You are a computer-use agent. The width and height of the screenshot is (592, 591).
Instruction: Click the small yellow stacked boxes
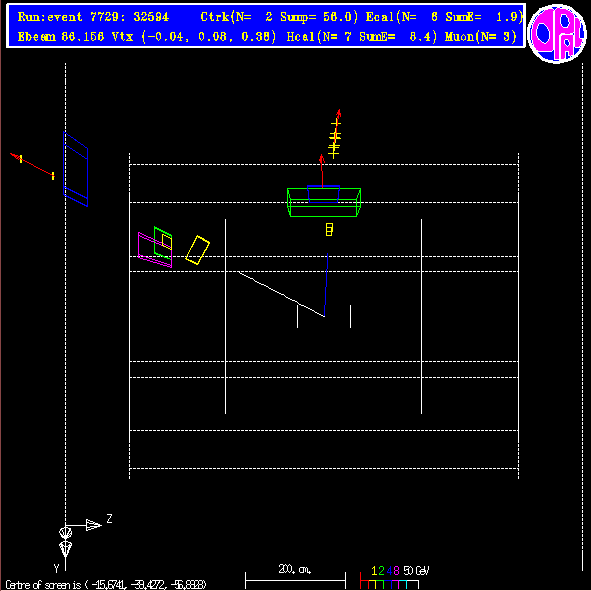tap(329, 230)
